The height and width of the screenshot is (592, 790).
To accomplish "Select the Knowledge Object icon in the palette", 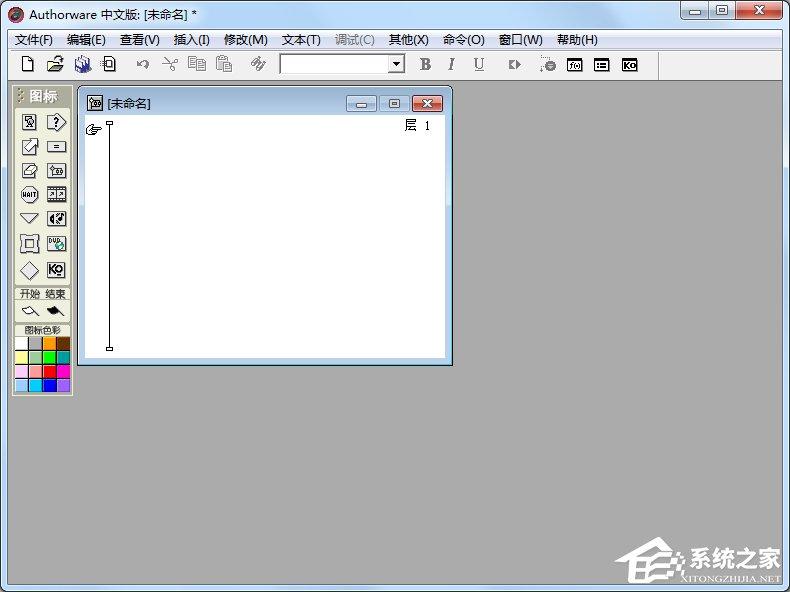I will tap(56, 270).
